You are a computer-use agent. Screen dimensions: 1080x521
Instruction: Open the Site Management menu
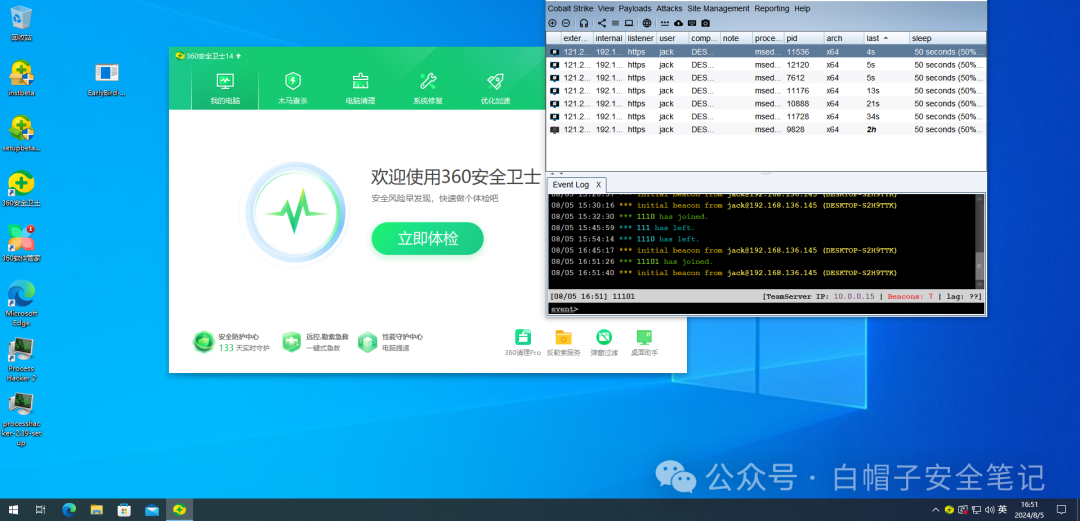tap(718, 9)
